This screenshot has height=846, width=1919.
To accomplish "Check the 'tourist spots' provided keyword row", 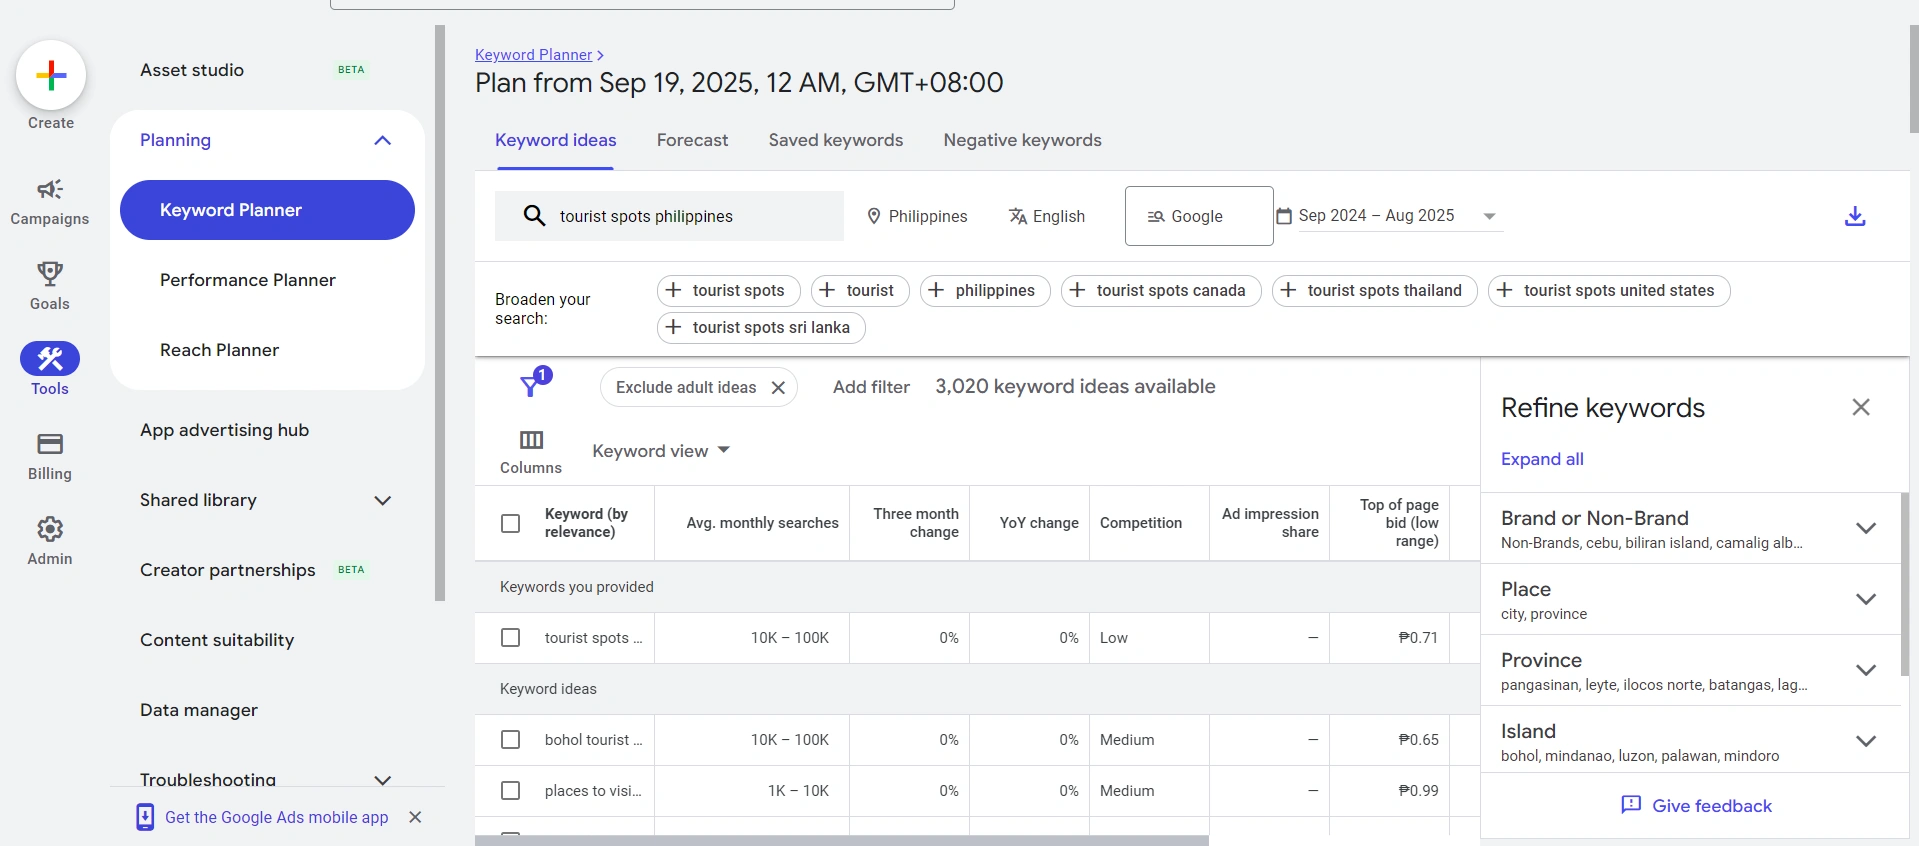I will click(x=510, y=637).
